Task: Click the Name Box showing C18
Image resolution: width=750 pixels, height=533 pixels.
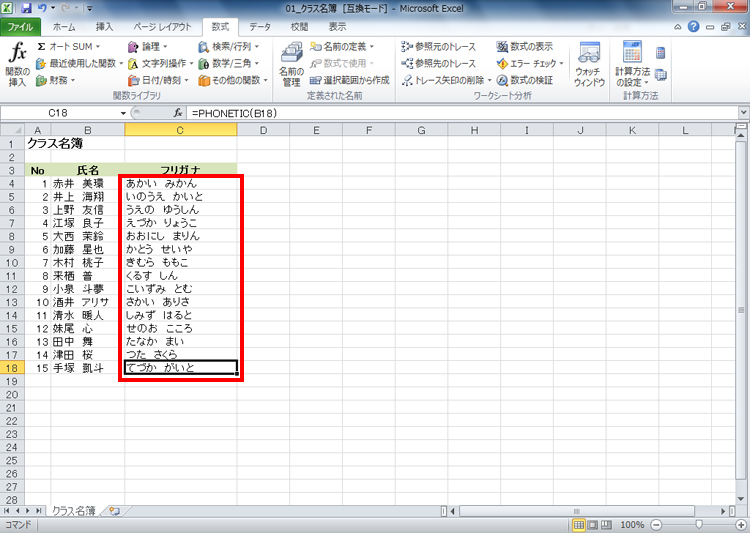Action: (x=59, y=113)
